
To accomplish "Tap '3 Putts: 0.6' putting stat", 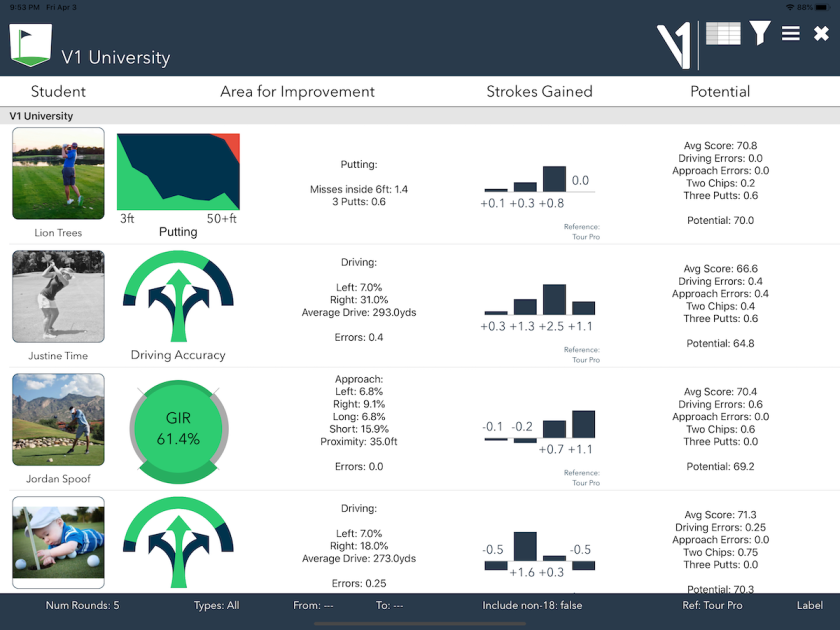I will [x=359, y=201].
